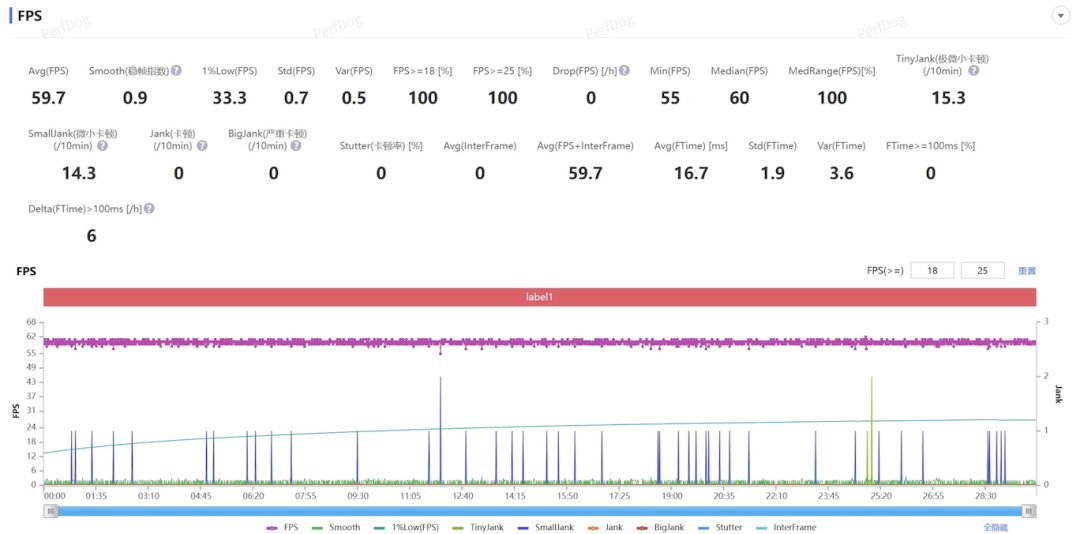
Task: Click info icon beside Delta(FTime)>100ms
Action: pos(149,209)
